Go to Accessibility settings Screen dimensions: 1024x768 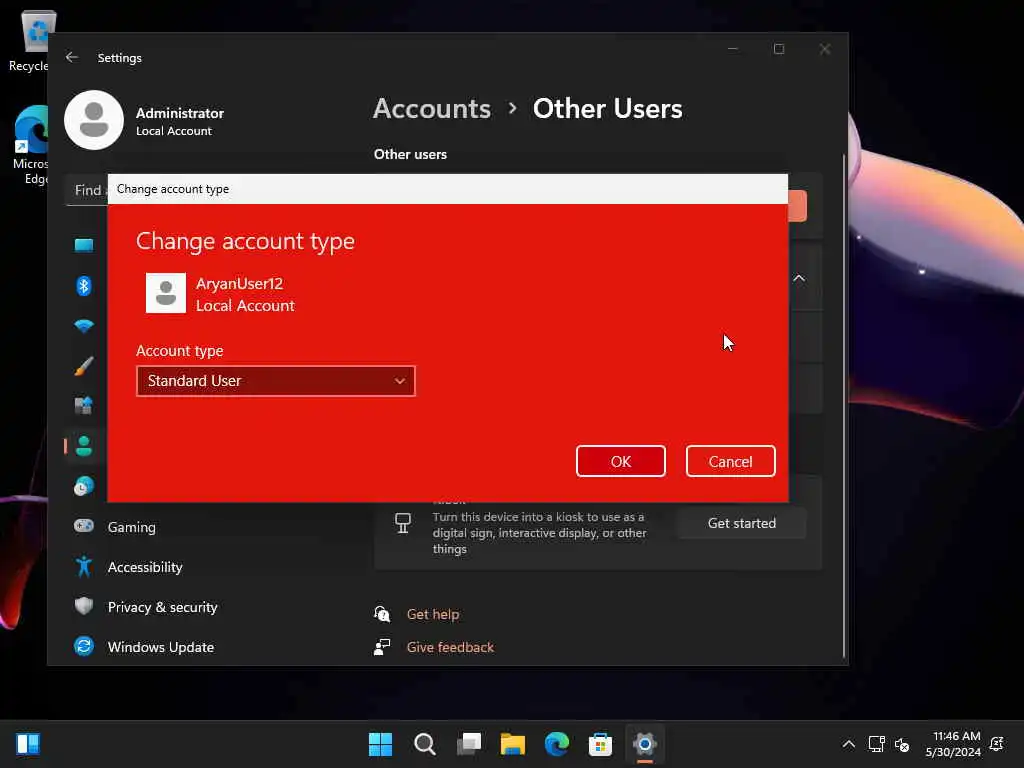point(145,567)
